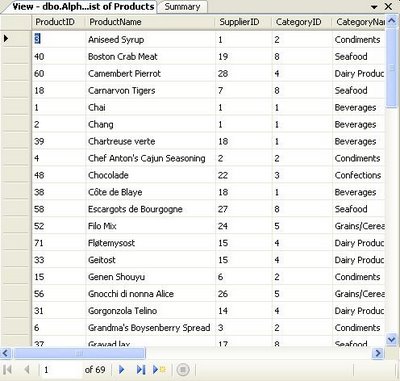Click the ProductID 48 cell
This screenshot has width=400, height=381.
[59, 175]
